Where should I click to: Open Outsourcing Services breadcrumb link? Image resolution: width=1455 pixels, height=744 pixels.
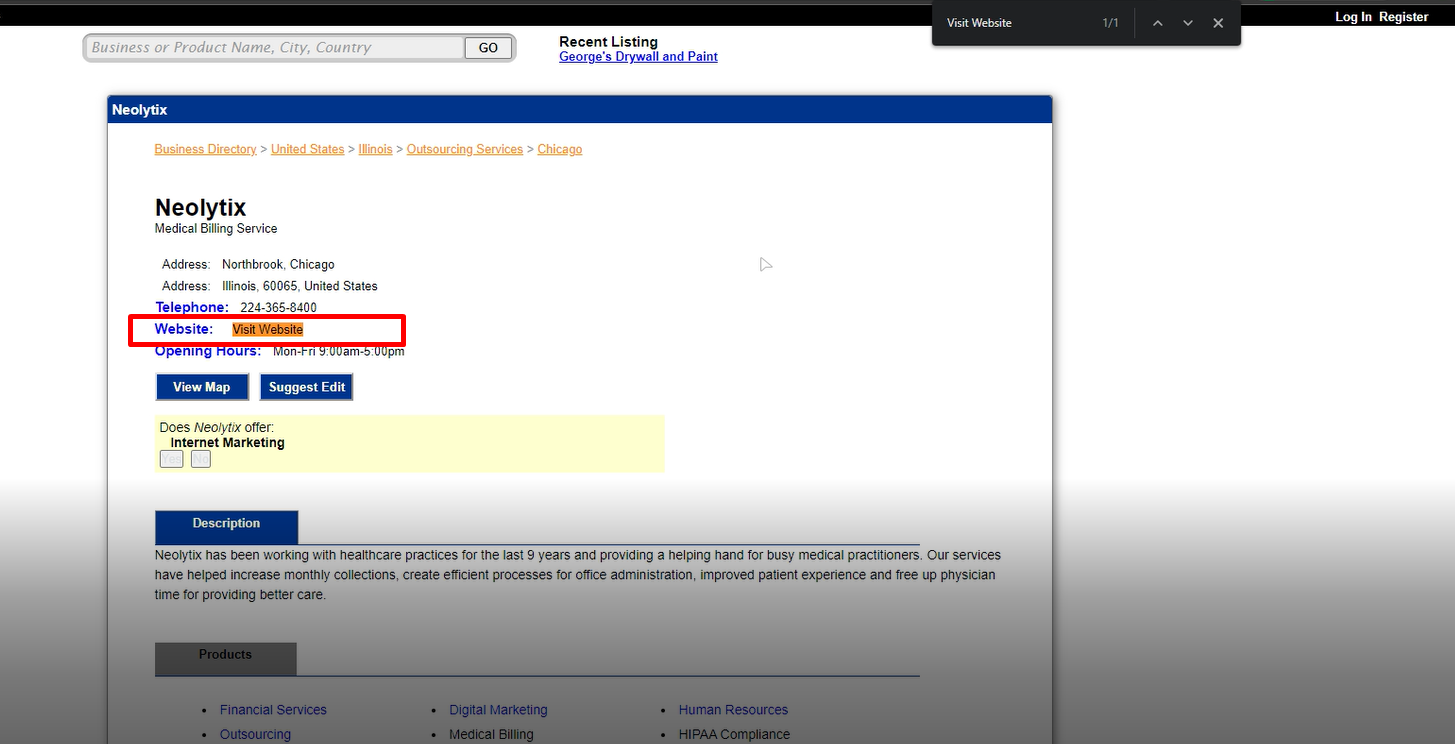click(465, 149)
